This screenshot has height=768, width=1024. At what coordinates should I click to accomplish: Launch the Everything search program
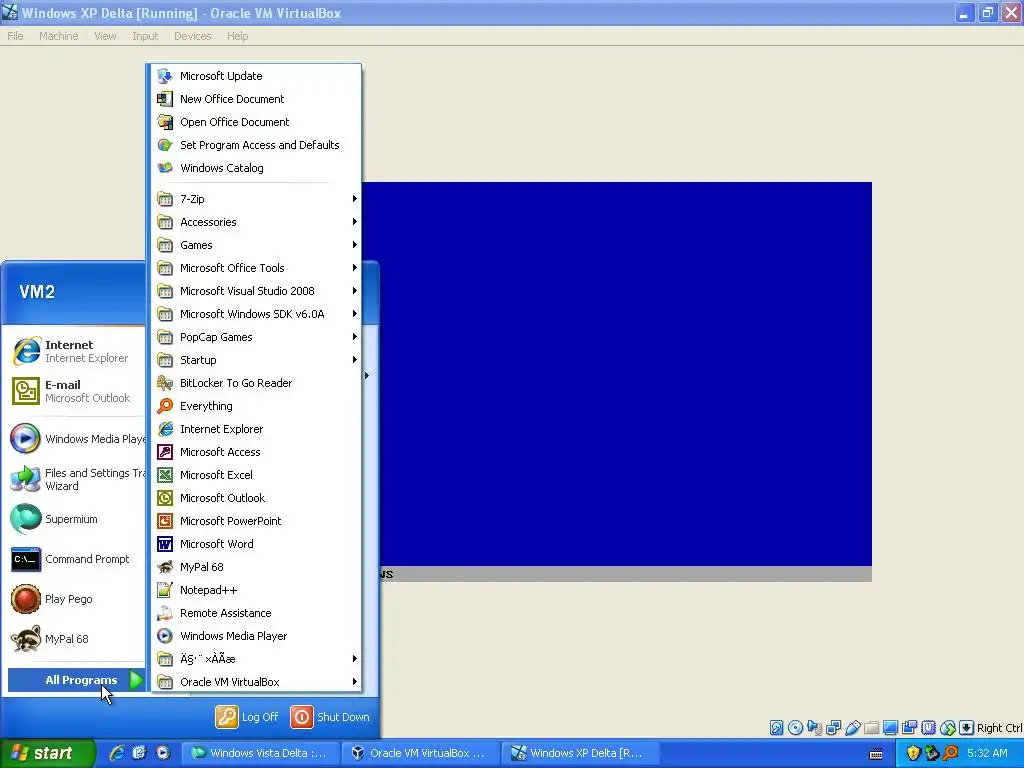pyautogui.click(x=256, y=406)
